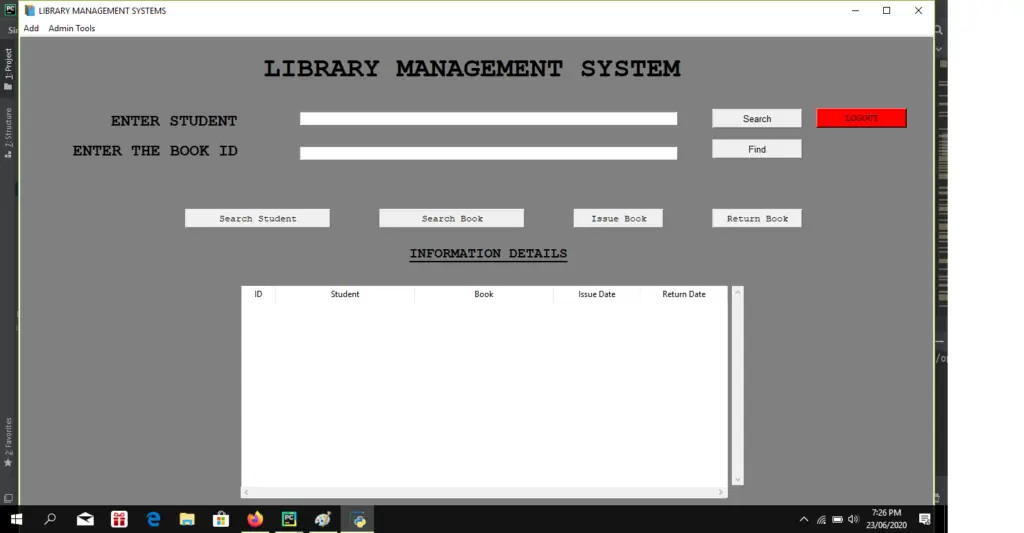Click the Return Book button

pyautogui.click(x=756, y=218)
